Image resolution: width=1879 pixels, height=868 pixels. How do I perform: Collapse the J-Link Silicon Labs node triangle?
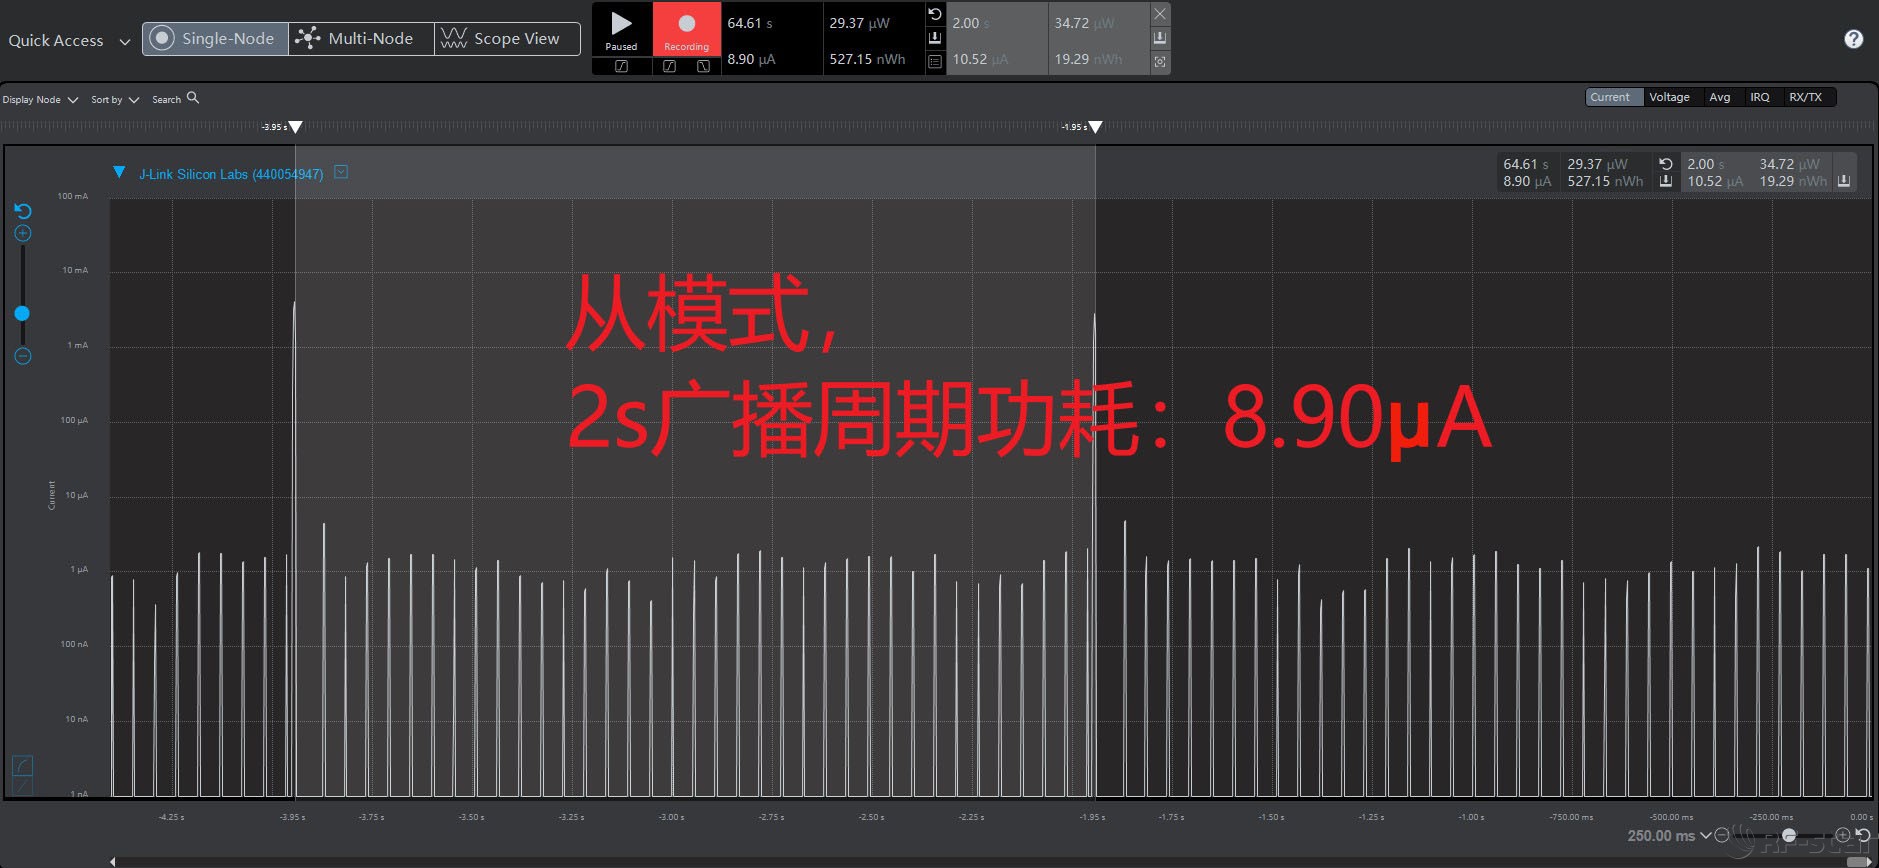point(119,172)
